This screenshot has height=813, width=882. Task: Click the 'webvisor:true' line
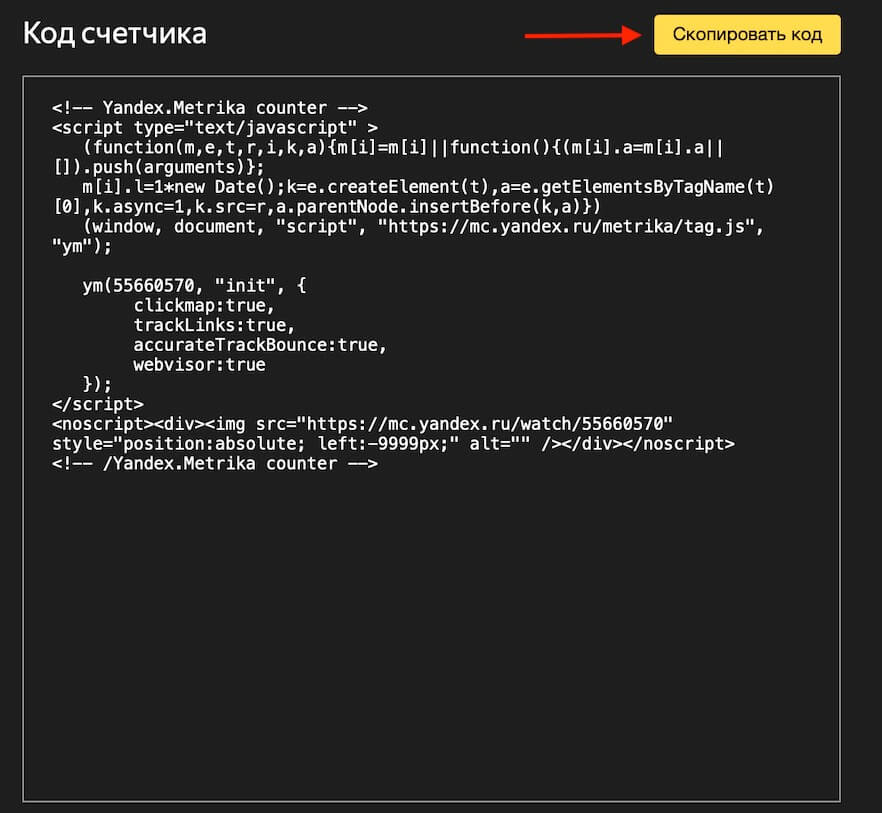pos(199,365)
